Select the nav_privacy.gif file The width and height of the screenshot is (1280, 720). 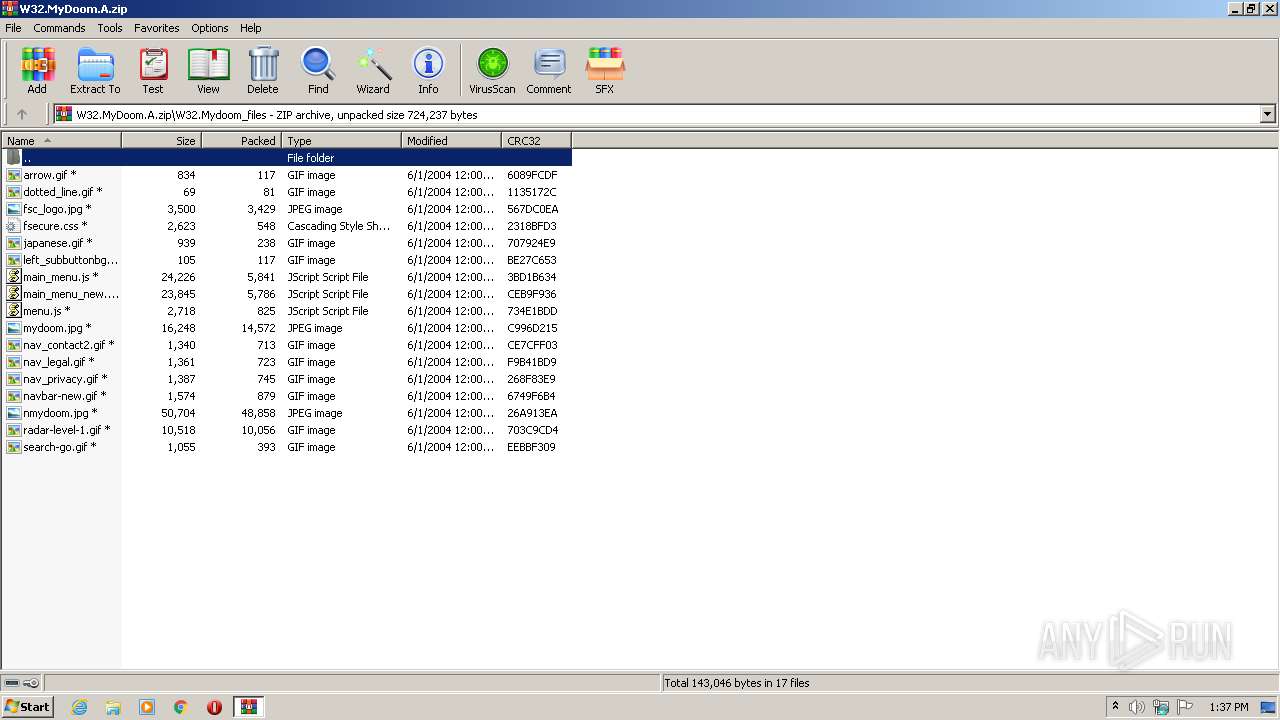tap(287, 379)
